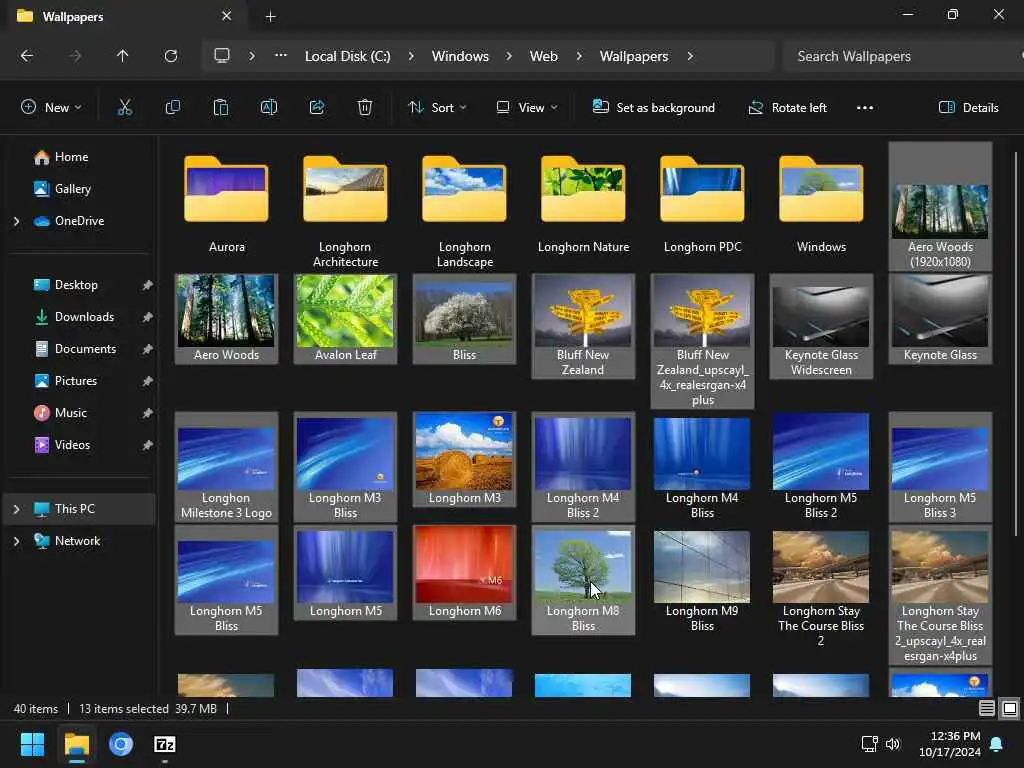Close the Wallpapers tab
Image resolution: width=1024 pixels, height=768 pixels.
227,16
